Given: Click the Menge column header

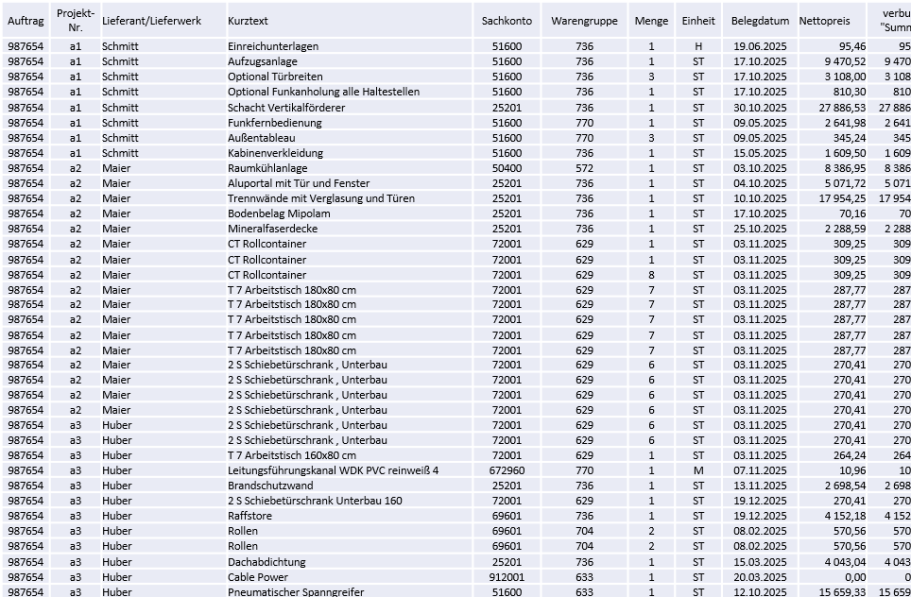Looking at the screenshot, I should pos(651,20).
